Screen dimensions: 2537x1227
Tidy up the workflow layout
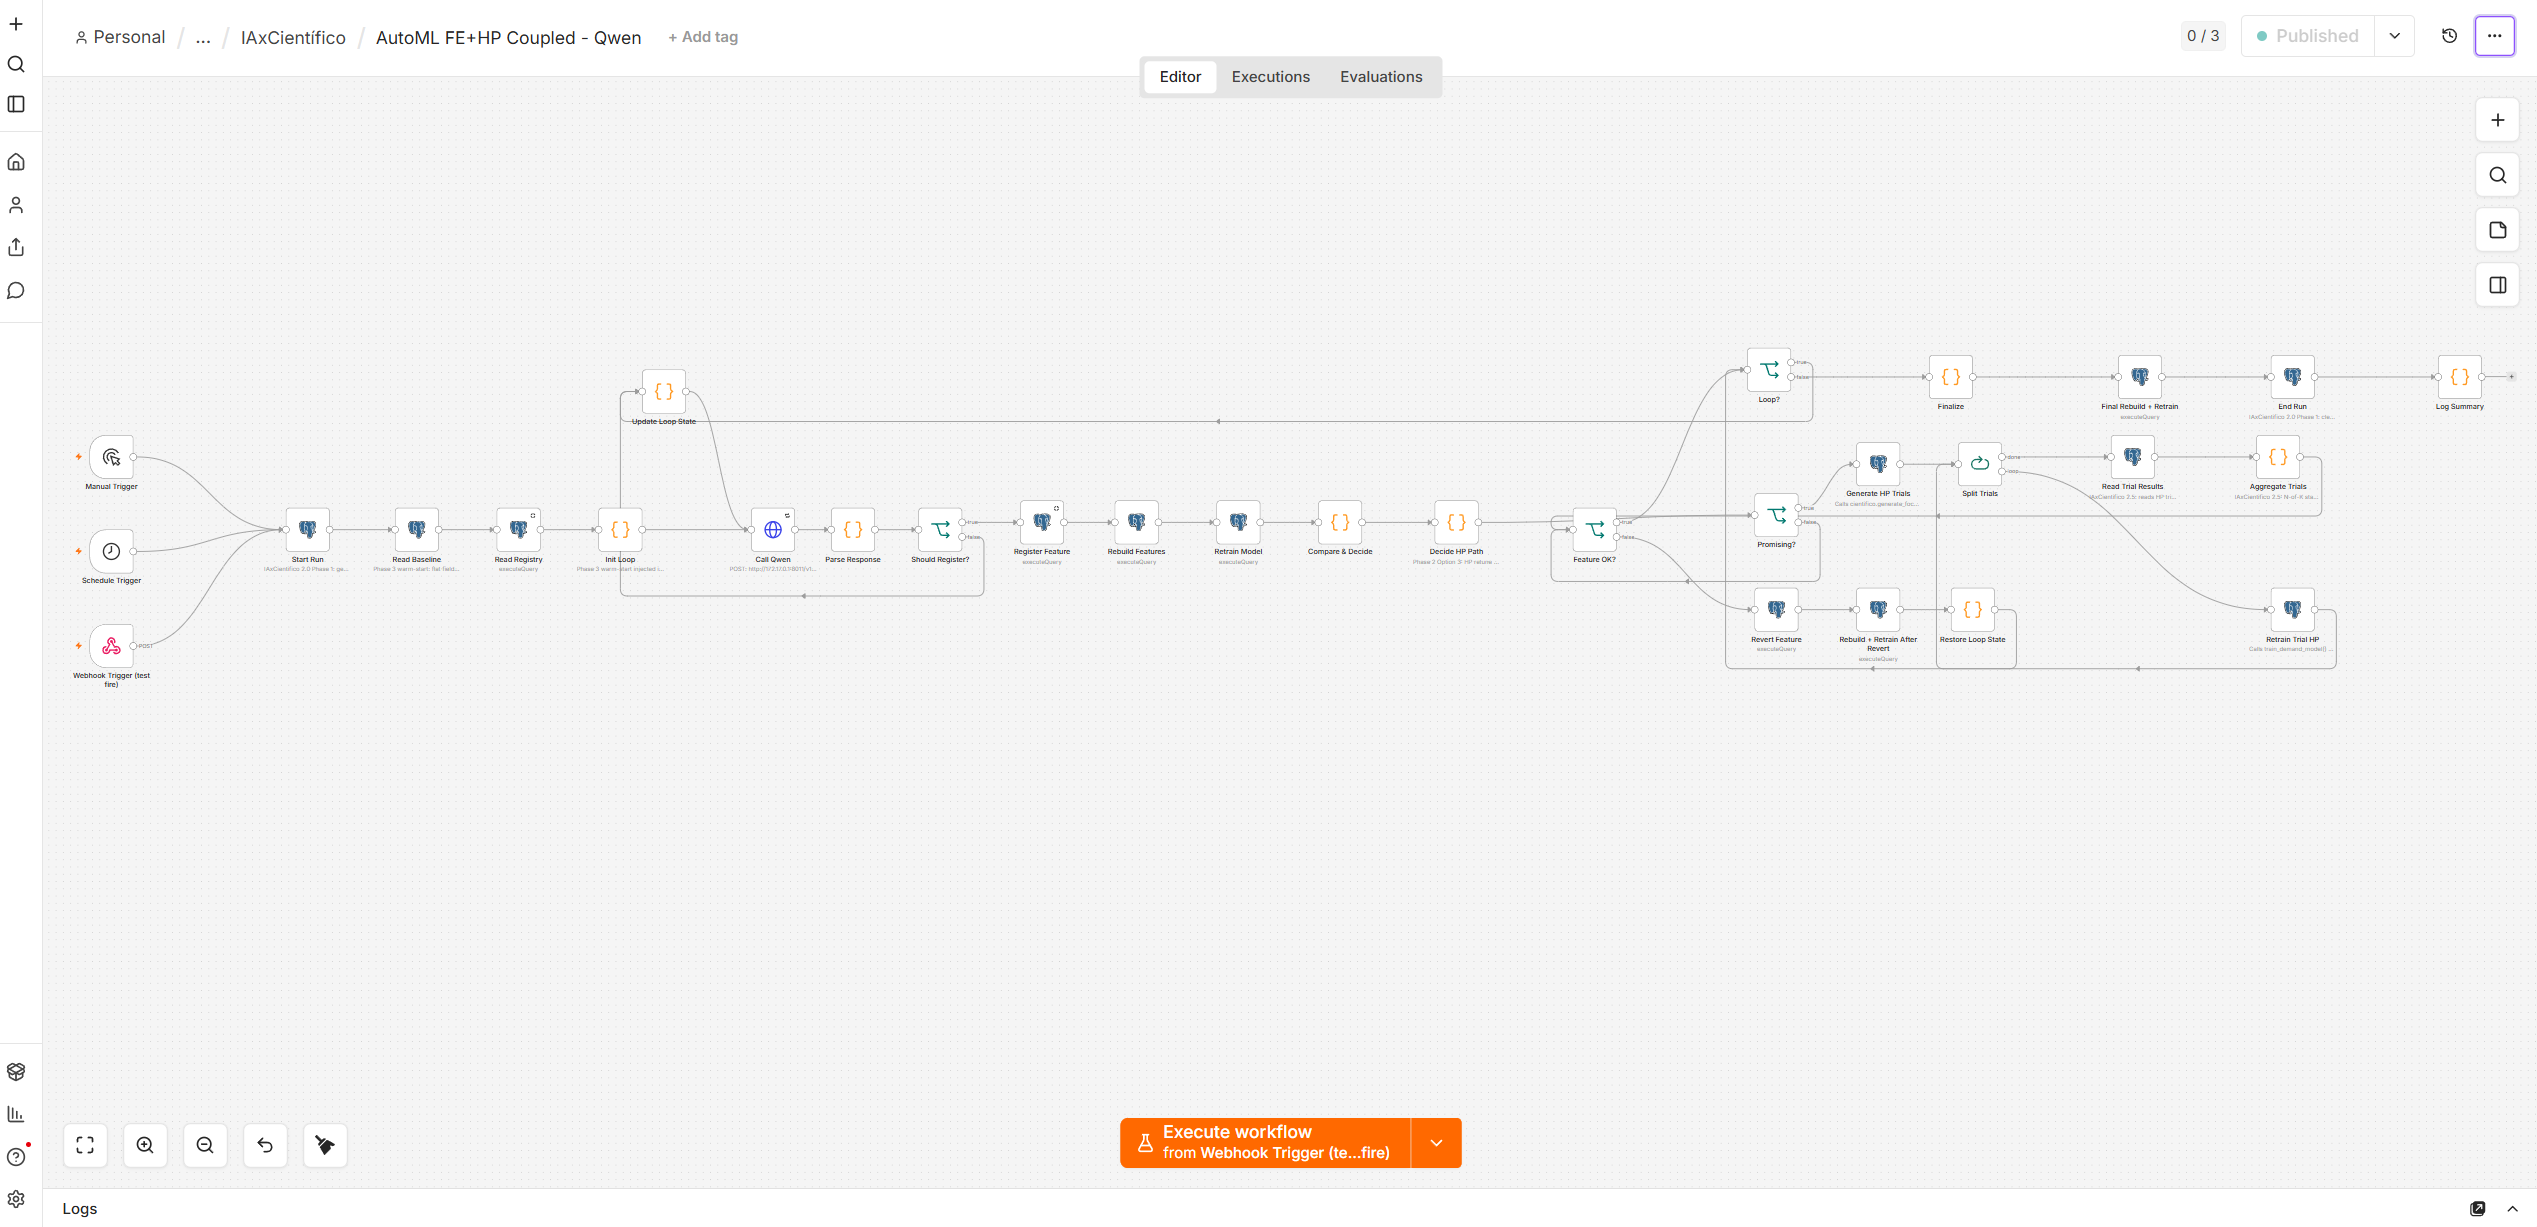coord(325,1145)
